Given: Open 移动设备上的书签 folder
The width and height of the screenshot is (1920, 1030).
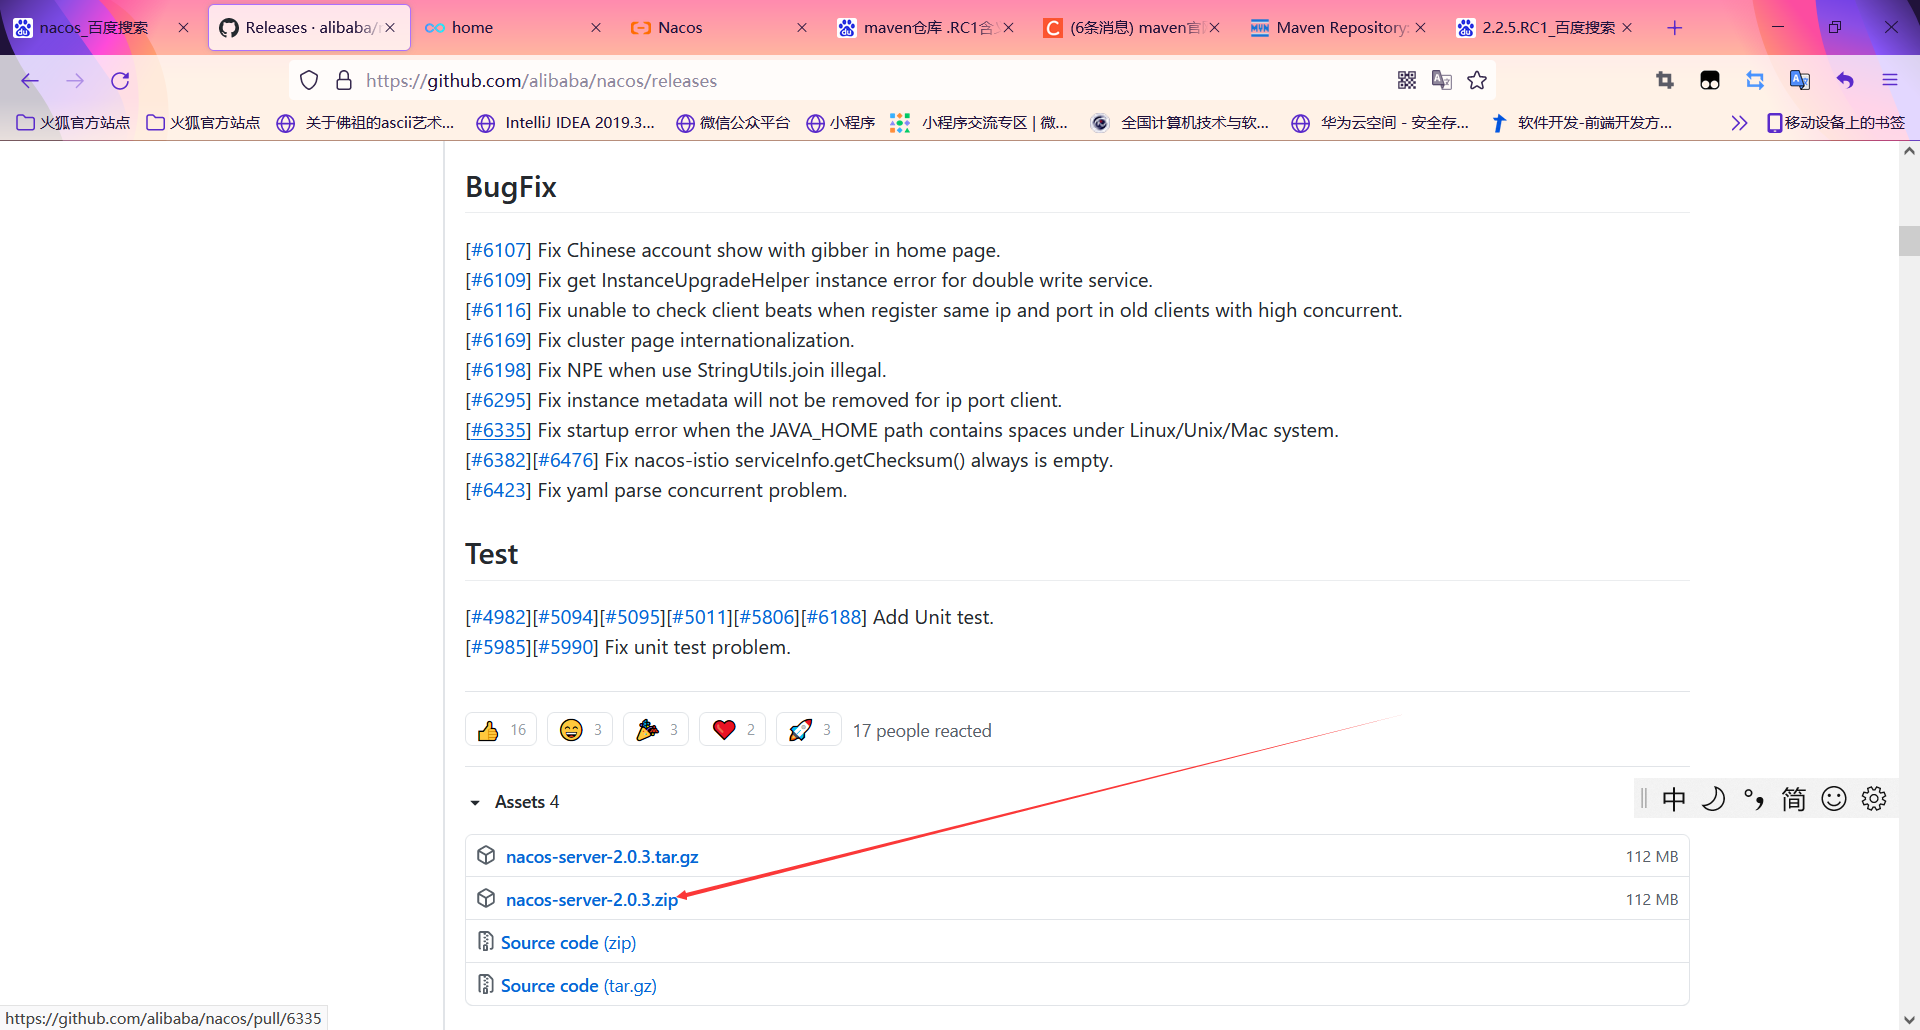Looking at the screenshot, I should click(1836, 123).
